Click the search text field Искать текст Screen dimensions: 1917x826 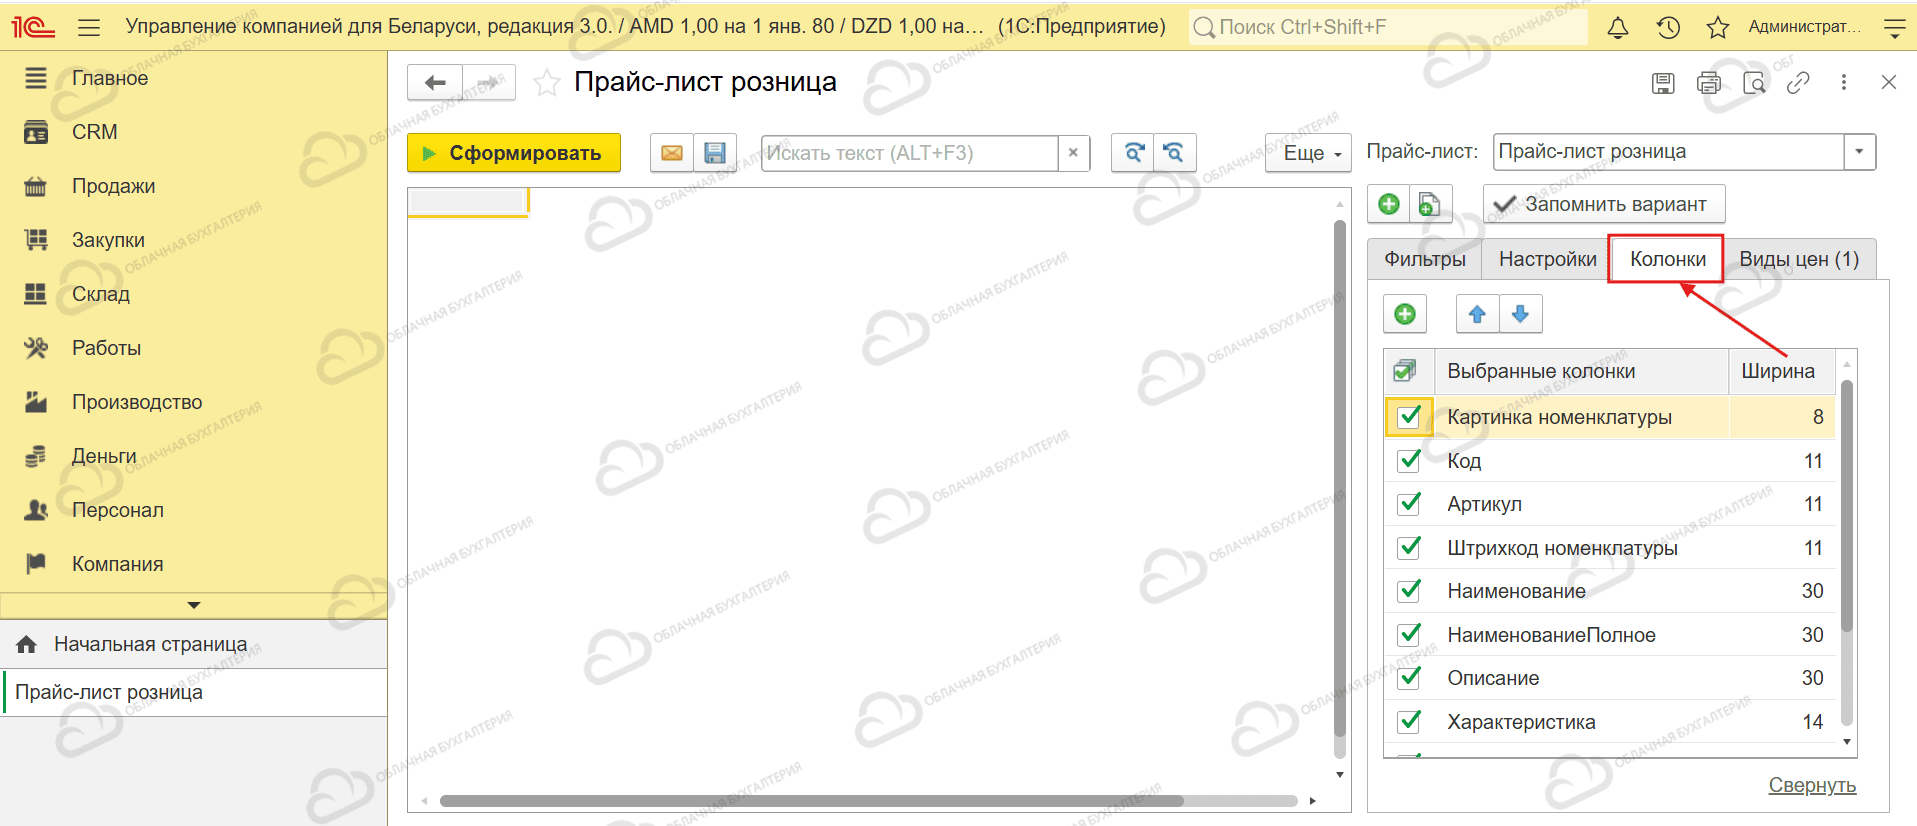pos(909,153)
